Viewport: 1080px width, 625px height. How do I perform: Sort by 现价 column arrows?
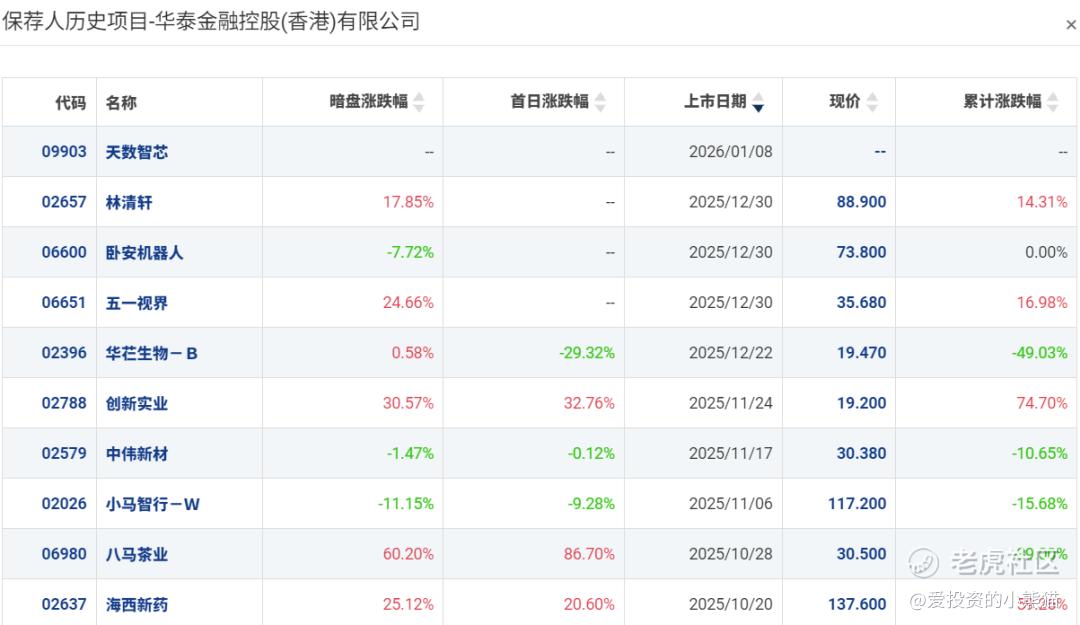click(872, 102)
